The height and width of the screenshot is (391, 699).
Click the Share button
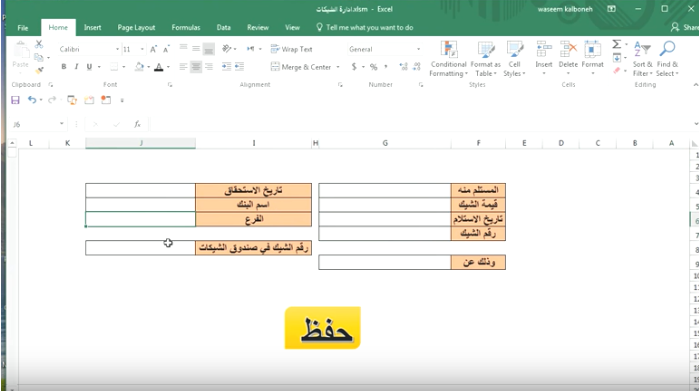tap(685, 28)
